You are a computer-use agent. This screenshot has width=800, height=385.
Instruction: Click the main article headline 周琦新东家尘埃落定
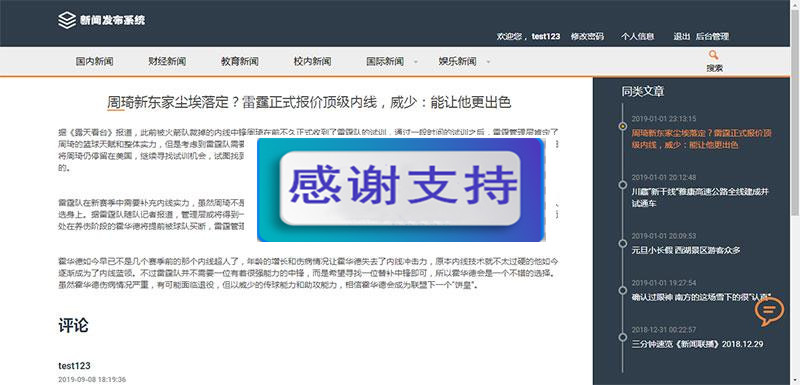click(x=309, y=102)
